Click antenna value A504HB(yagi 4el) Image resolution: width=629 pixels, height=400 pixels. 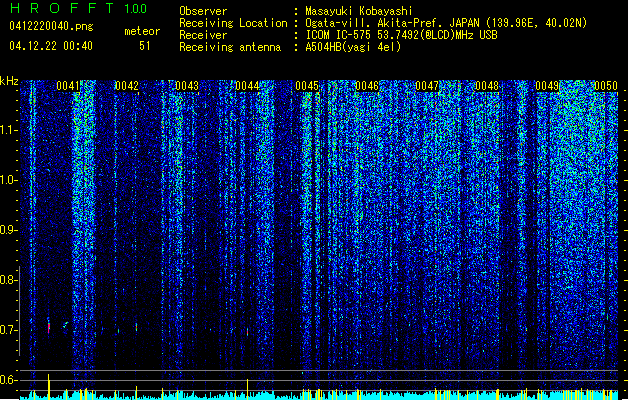[x=353, y=47]
